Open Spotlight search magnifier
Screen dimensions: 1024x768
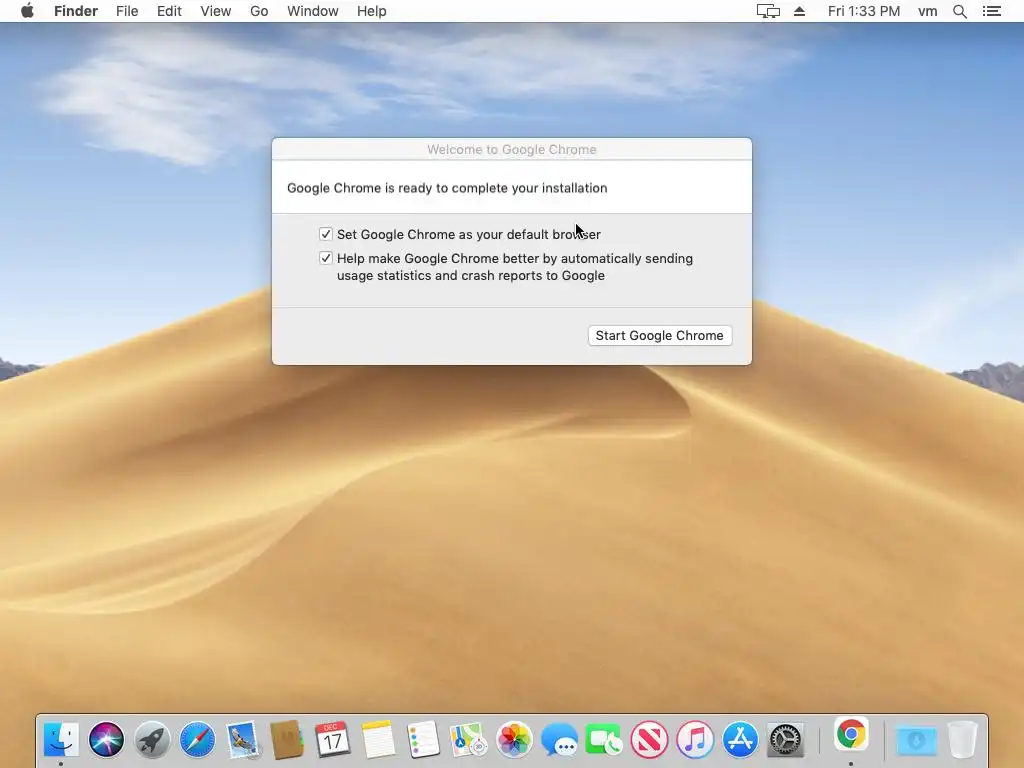[959, 11]
